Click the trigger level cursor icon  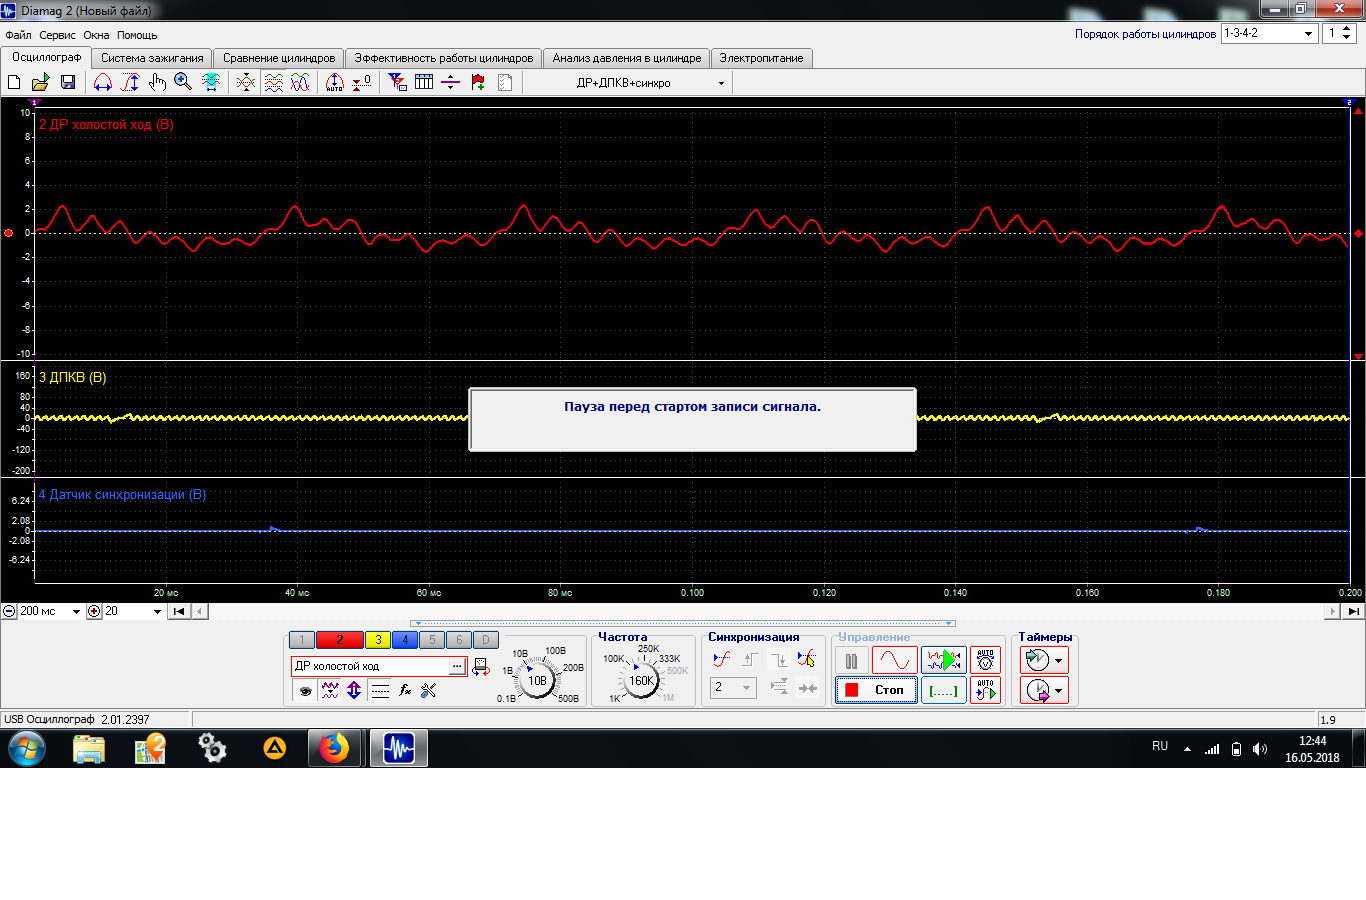pyautogui.click(x=807, y=659)
